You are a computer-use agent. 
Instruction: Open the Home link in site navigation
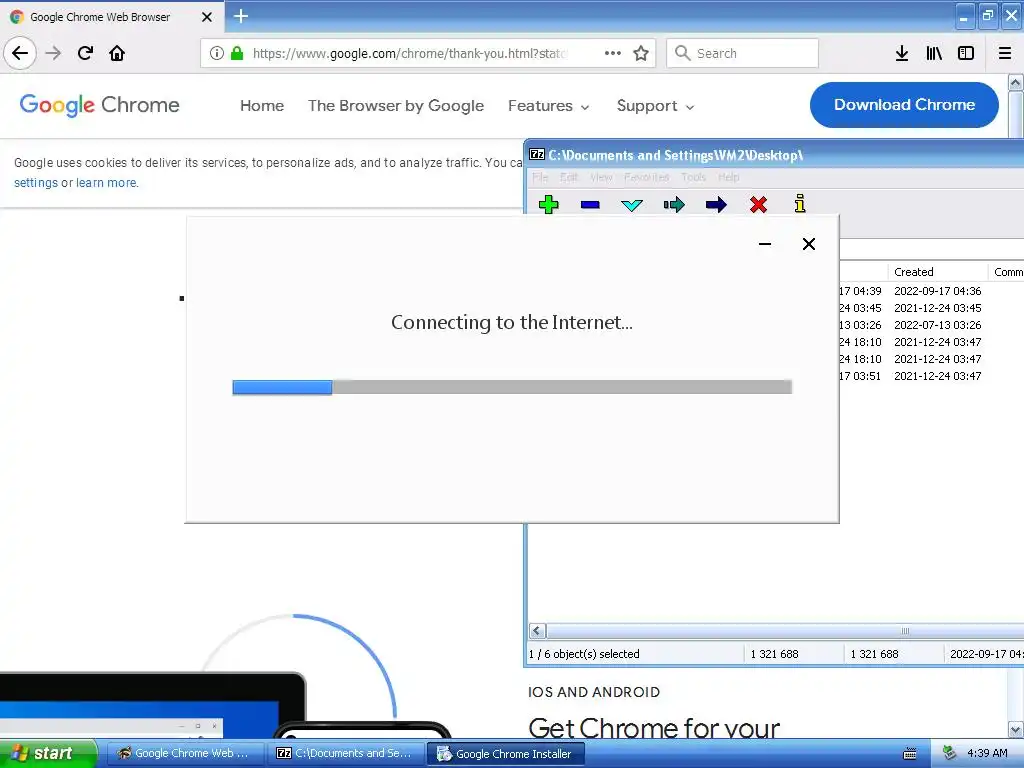click(262, 106)
